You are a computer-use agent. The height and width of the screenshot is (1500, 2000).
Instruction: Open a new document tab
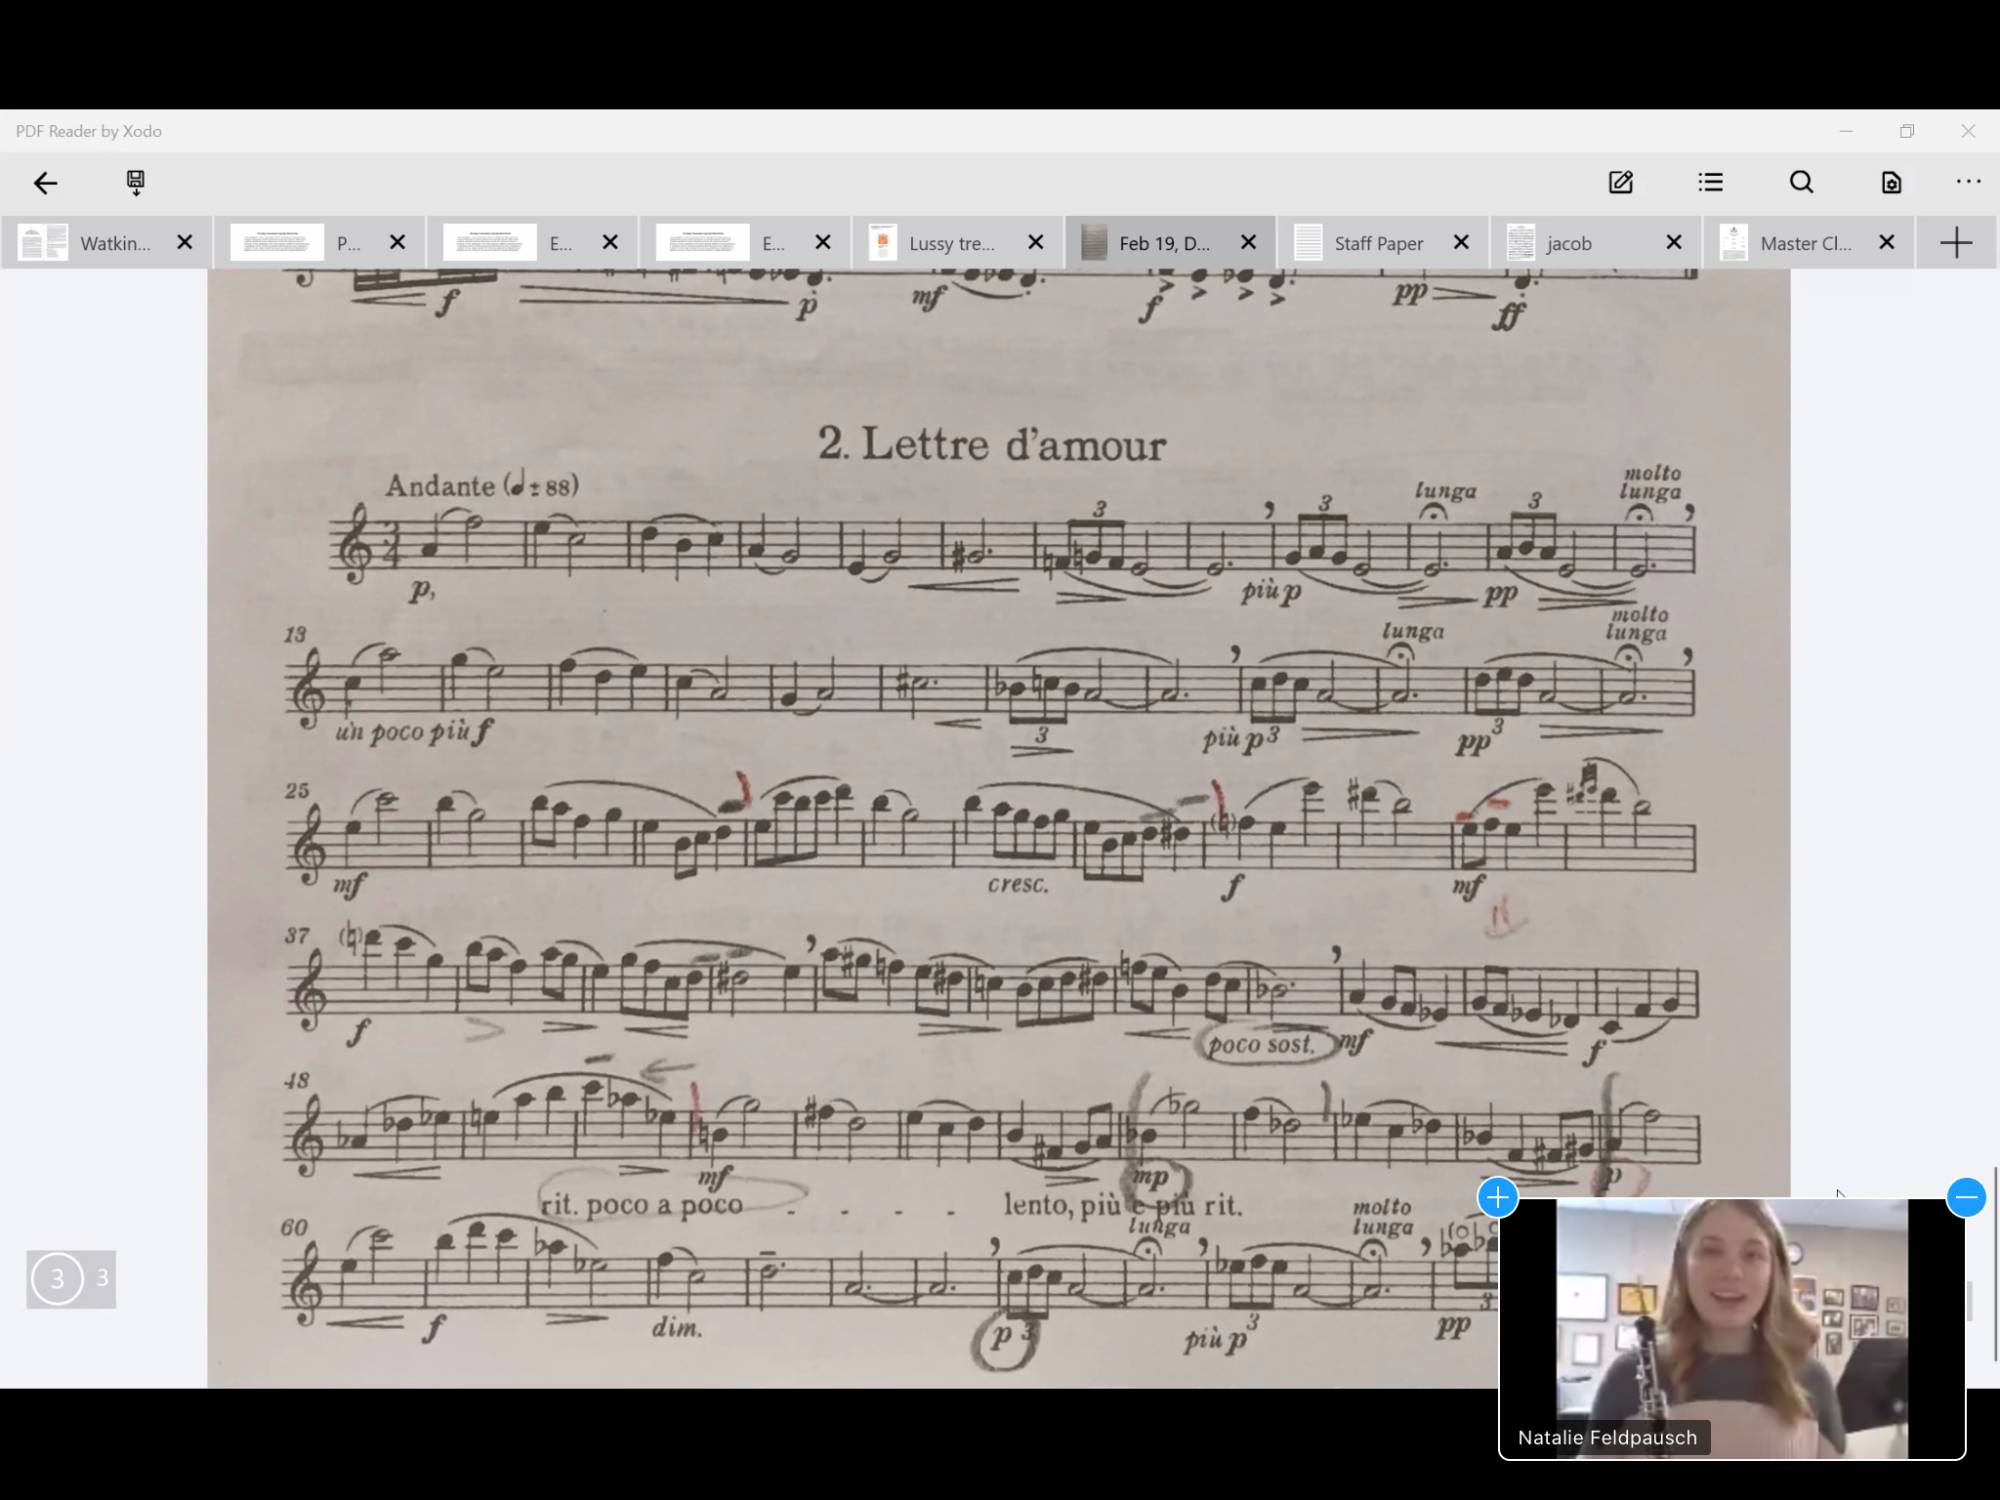point(1956,242)
